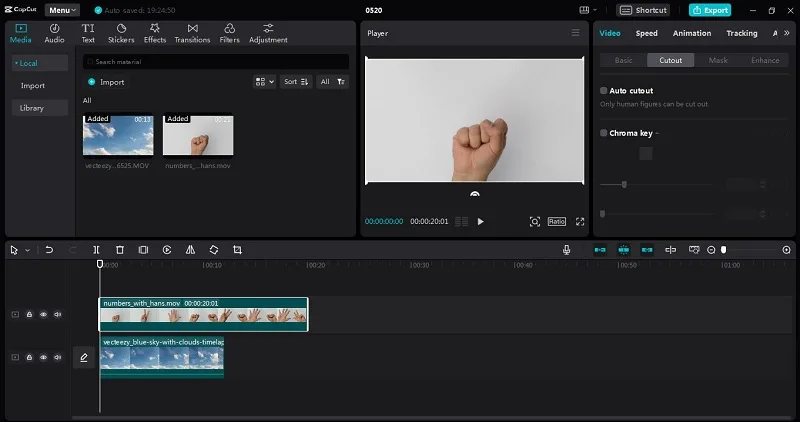Open the Transitions panel

(x=192, y=33)
